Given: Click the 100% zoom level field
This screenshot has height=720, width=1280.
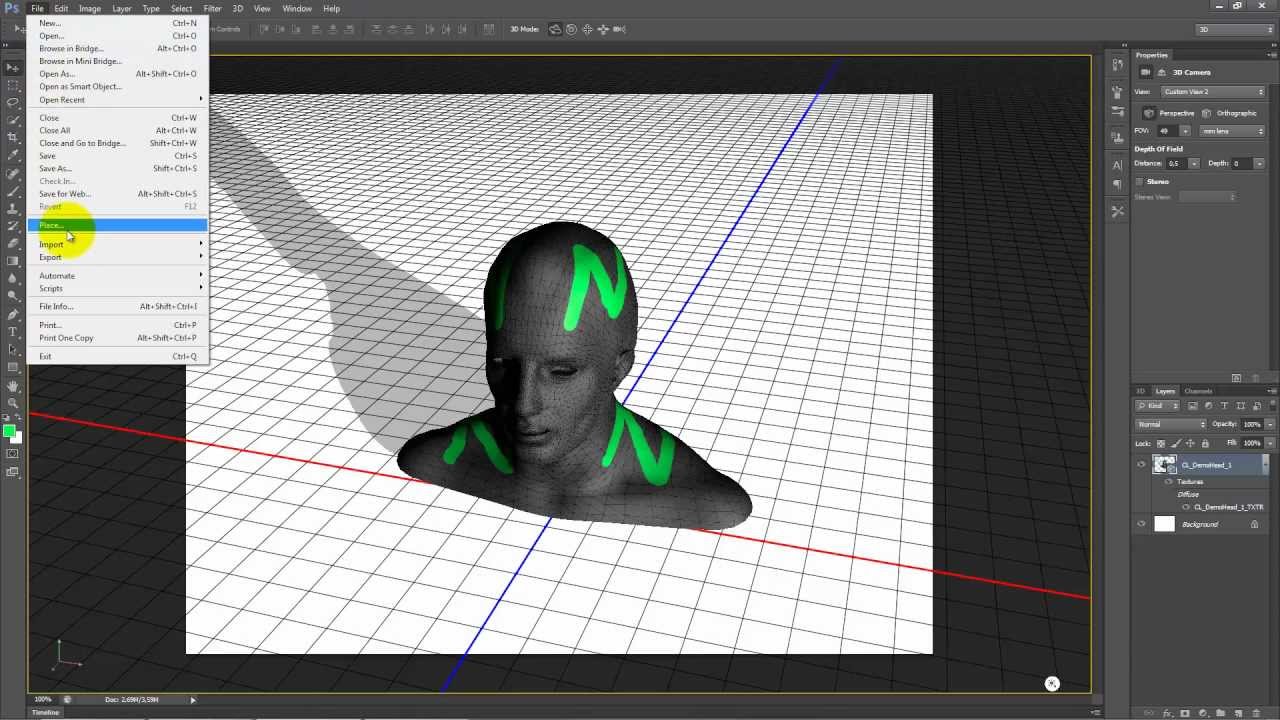Looking at the screenshot, I should tap(43, 699).
